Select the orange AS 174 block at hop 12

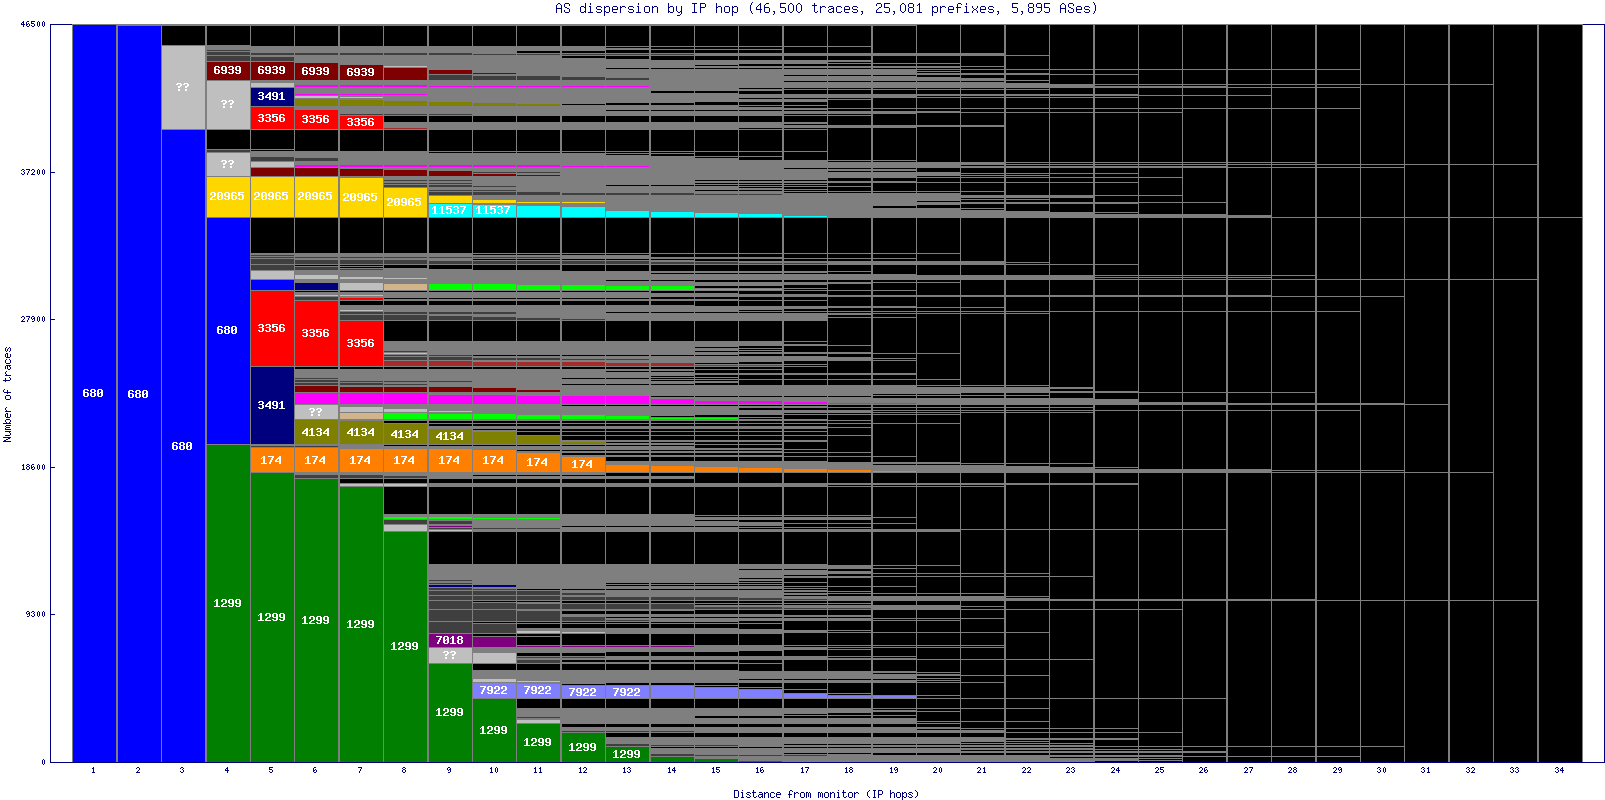[583, 464]
